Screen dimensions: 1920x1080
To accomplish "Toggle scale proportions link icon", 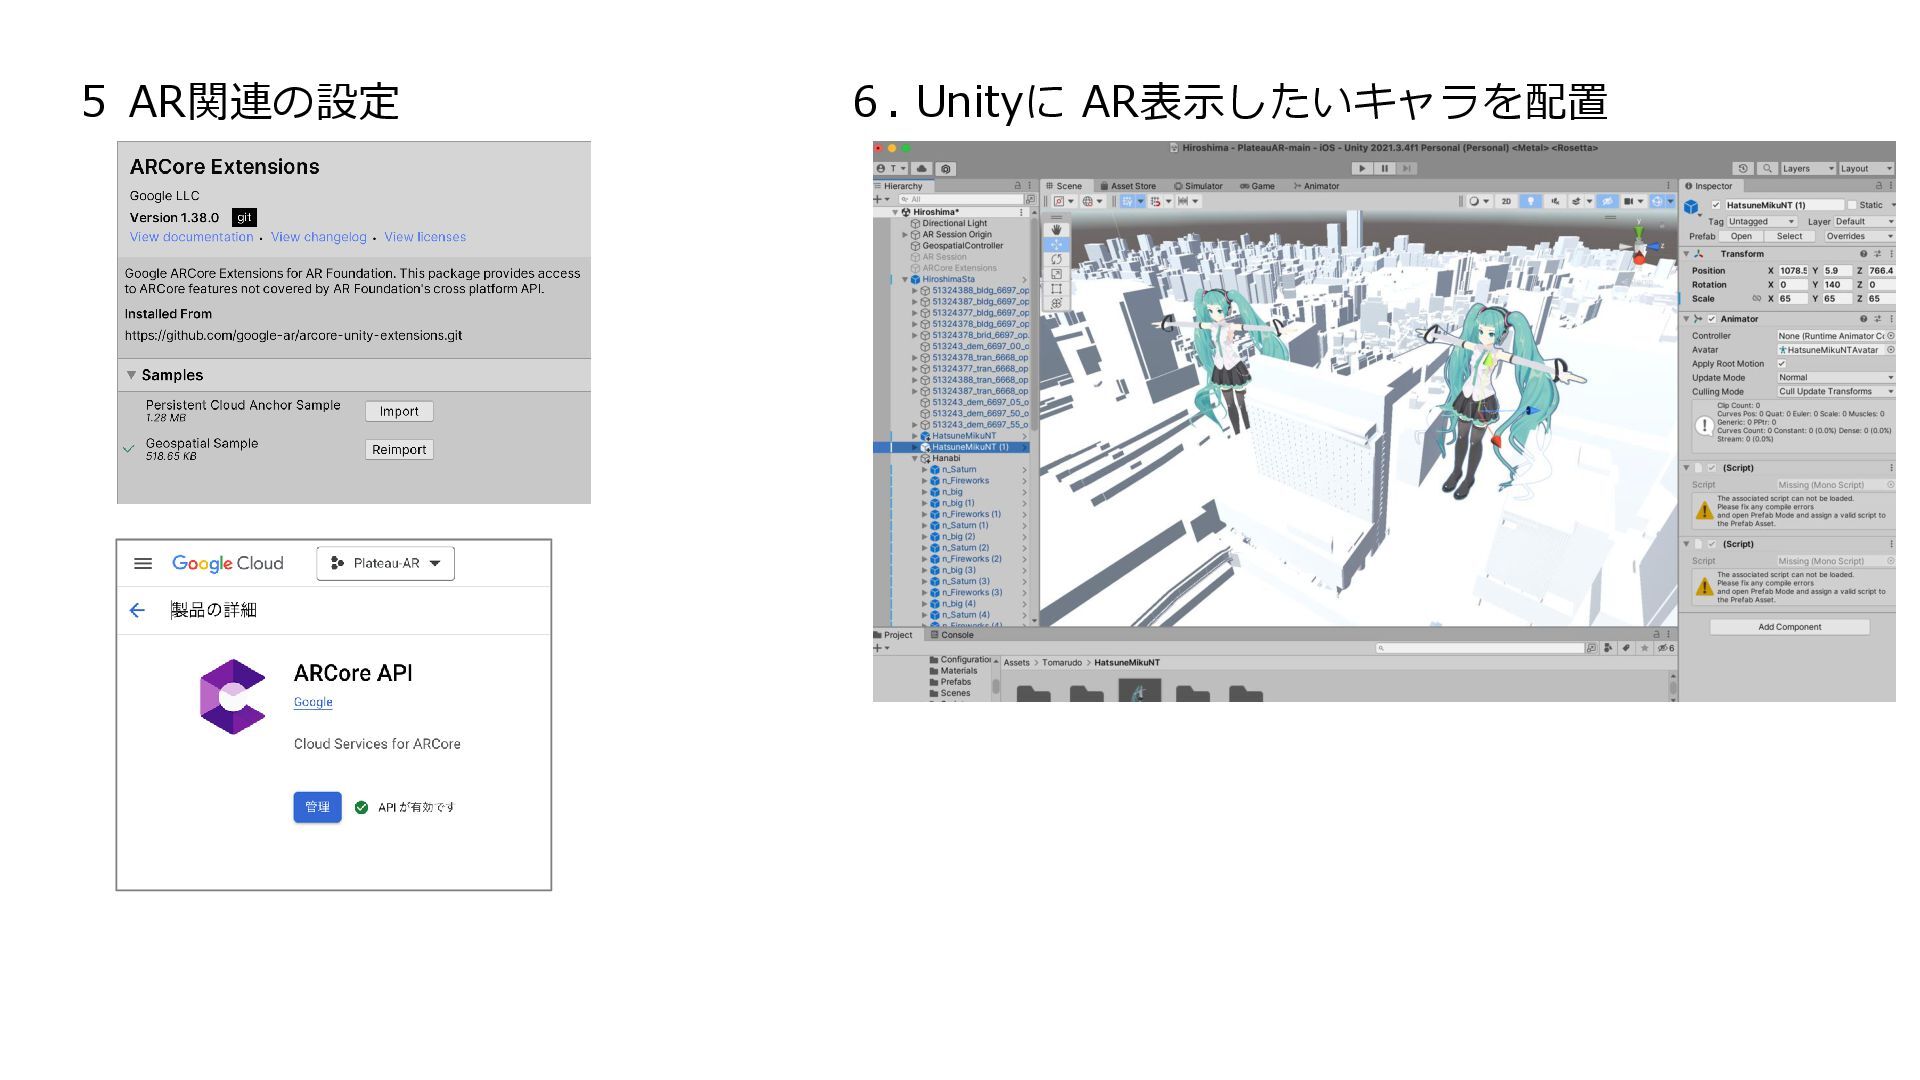I will click(1756, 299).
